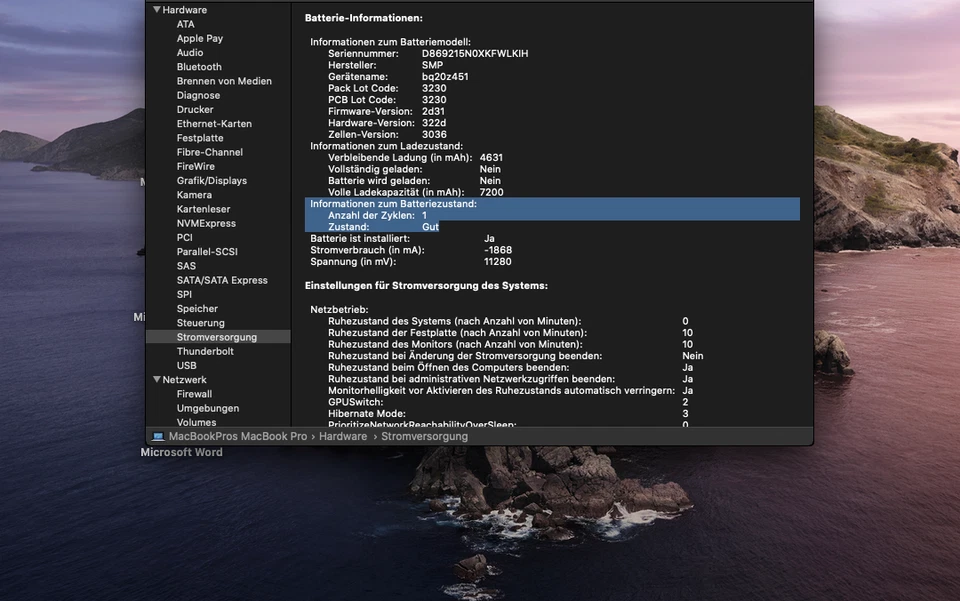
Task: Select Apple Pay in the sidebar
Action: pos(200,39)
